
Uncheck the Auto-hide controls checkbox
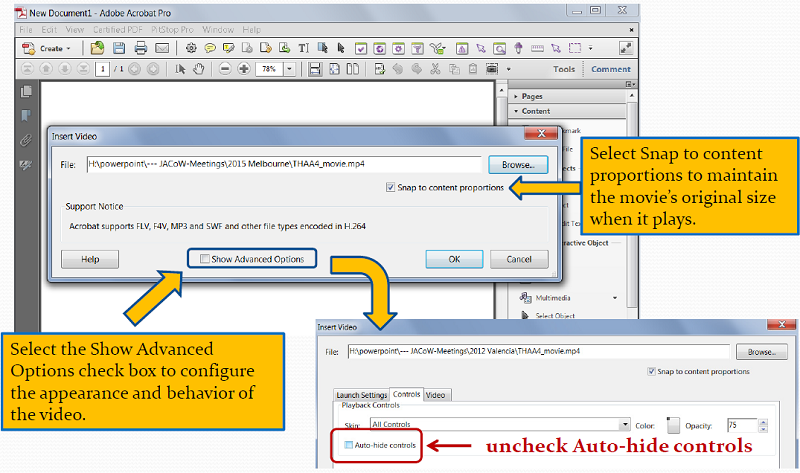[347, 444]
